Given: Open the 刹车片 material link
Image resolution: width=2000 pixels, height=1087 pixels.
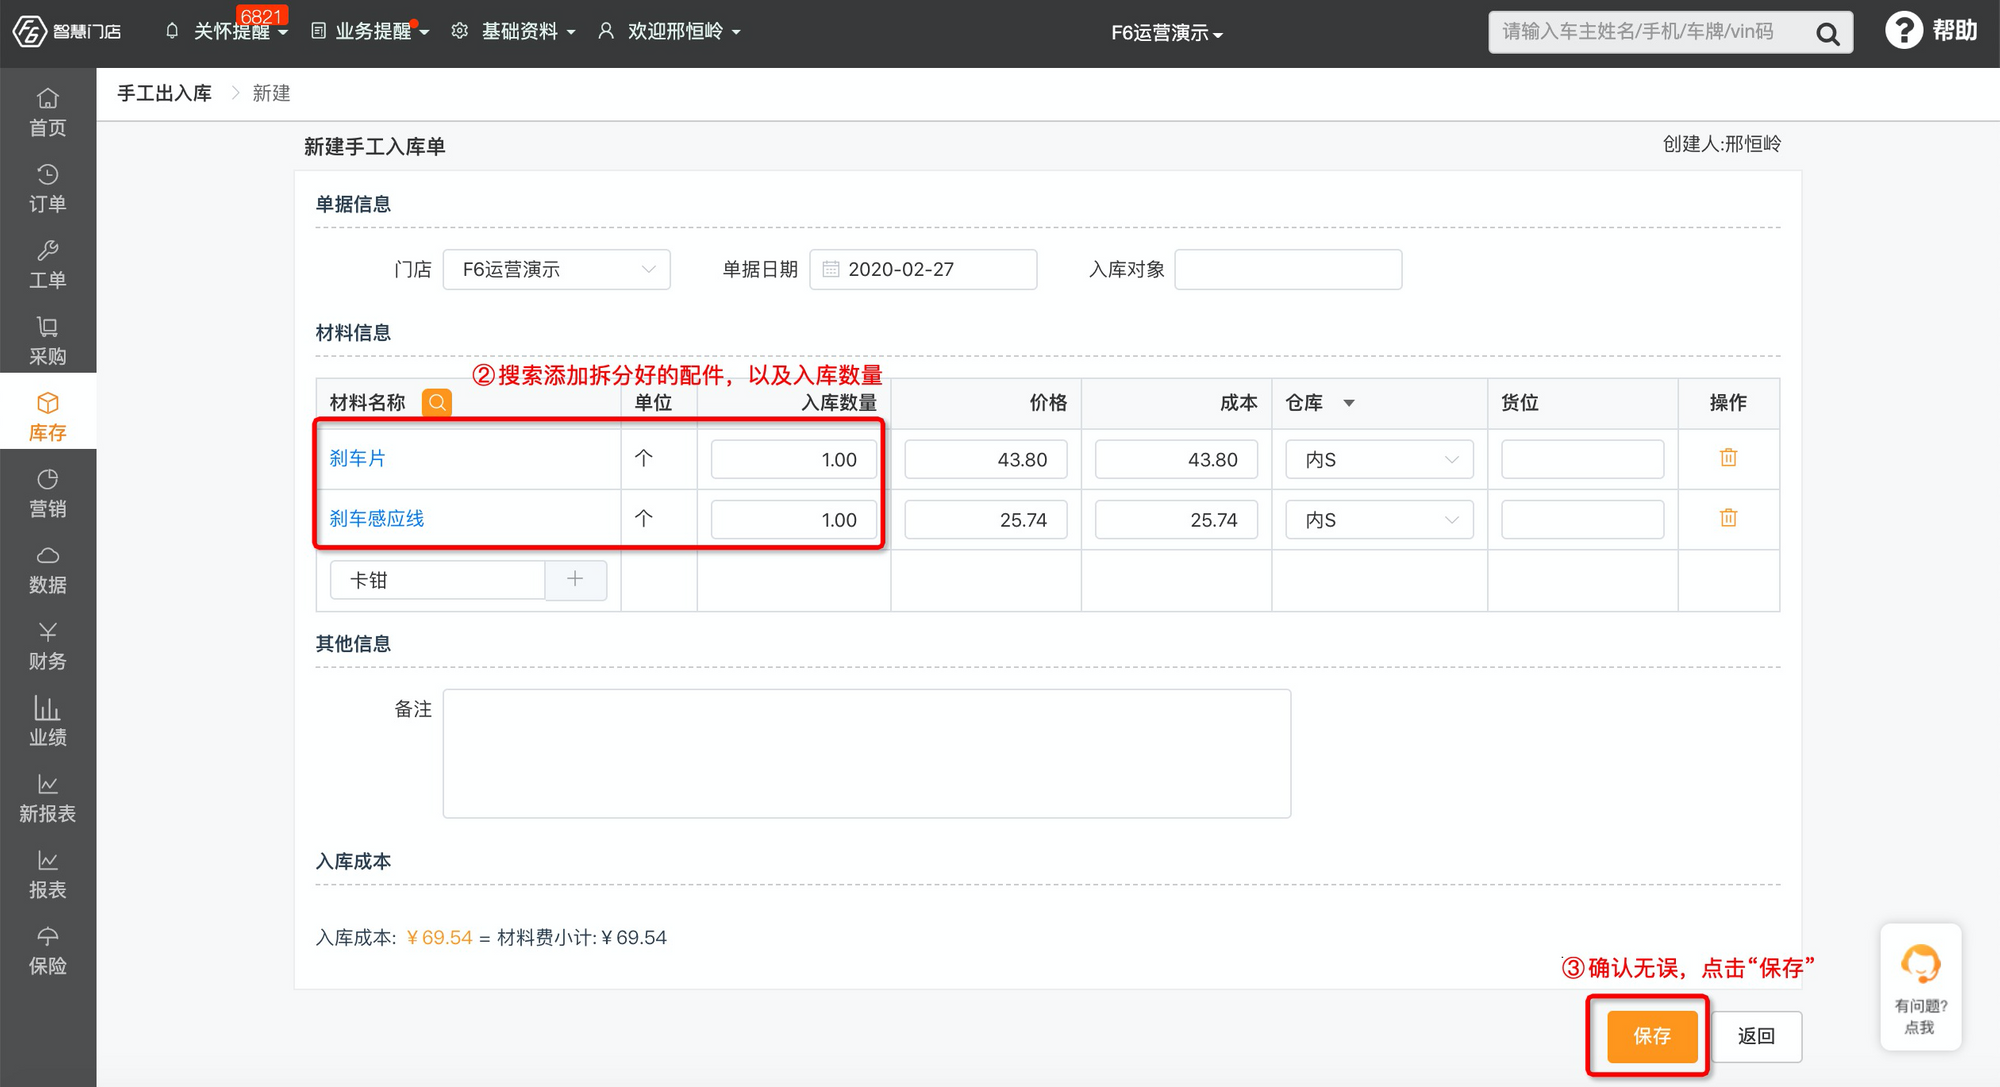Looking at the screenshot, I should (x=357, y=458).
